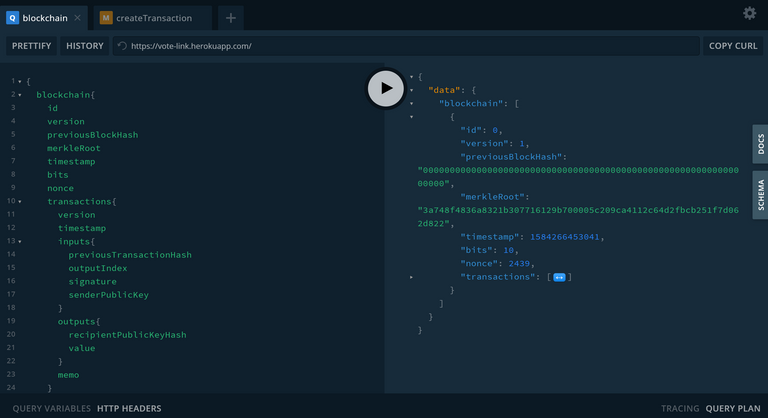Click the bits field at line 8
Image resolution: width=768 pixels, height=418 pixels.
coord(58,174)
